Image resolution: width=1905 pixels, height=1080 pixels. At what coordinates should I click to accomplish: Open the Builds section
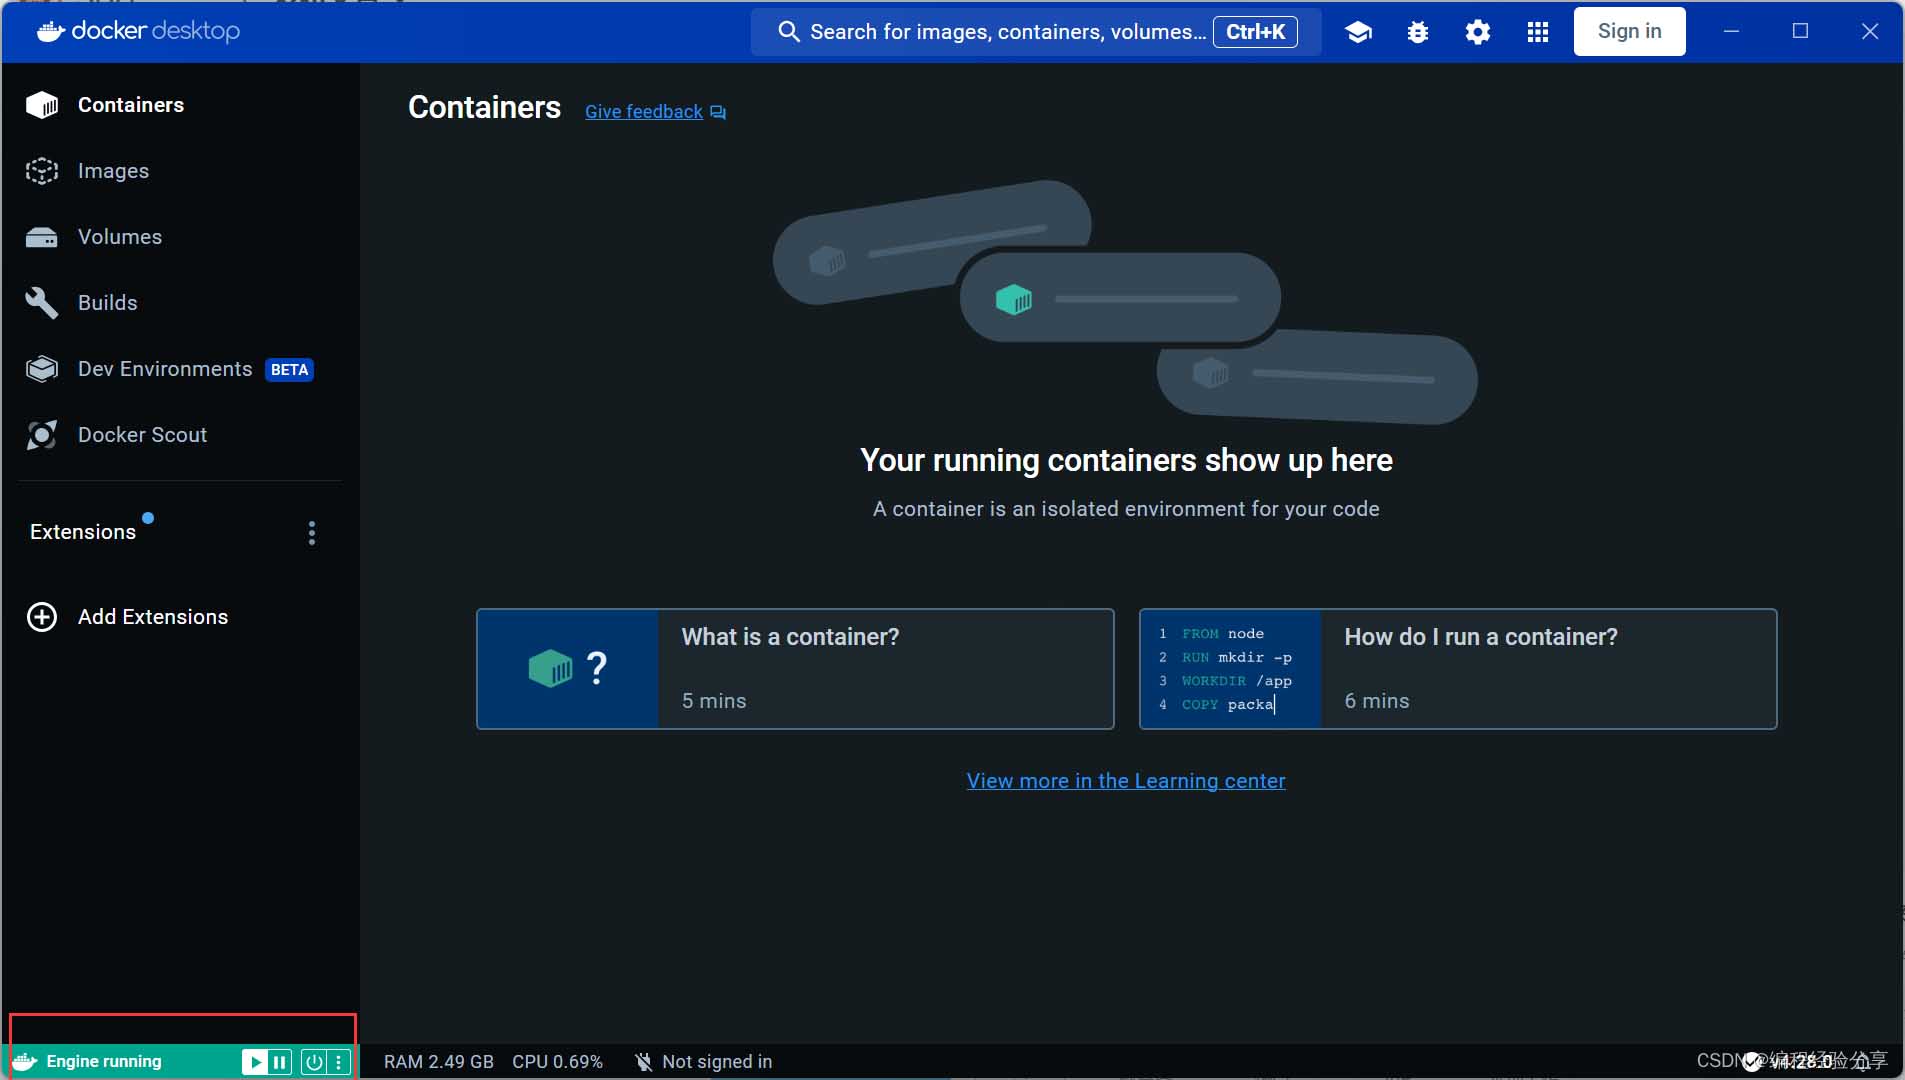pyautogui.click(x=107, y=303)
